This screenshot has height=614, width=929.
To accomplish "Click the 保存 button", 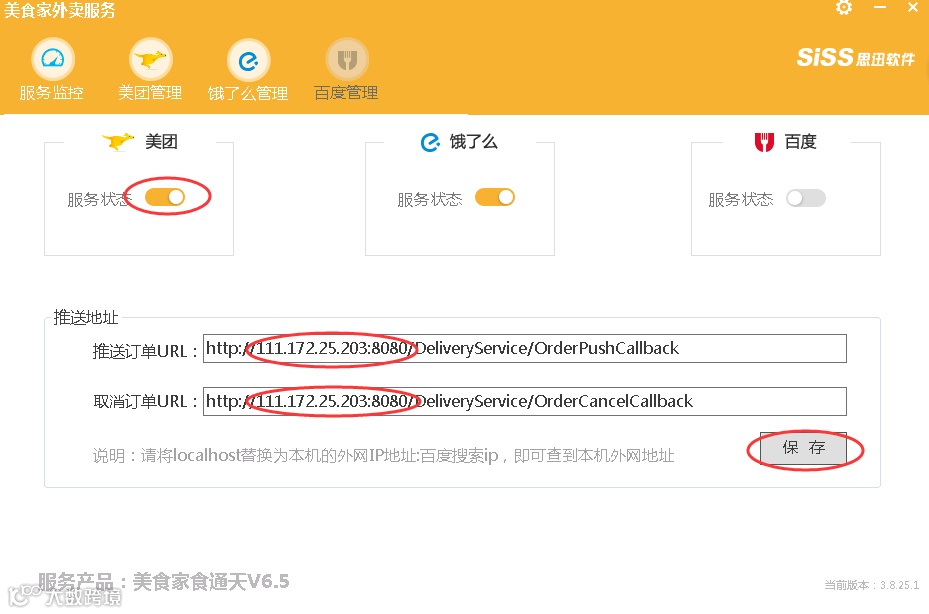I will coord(803,448).
